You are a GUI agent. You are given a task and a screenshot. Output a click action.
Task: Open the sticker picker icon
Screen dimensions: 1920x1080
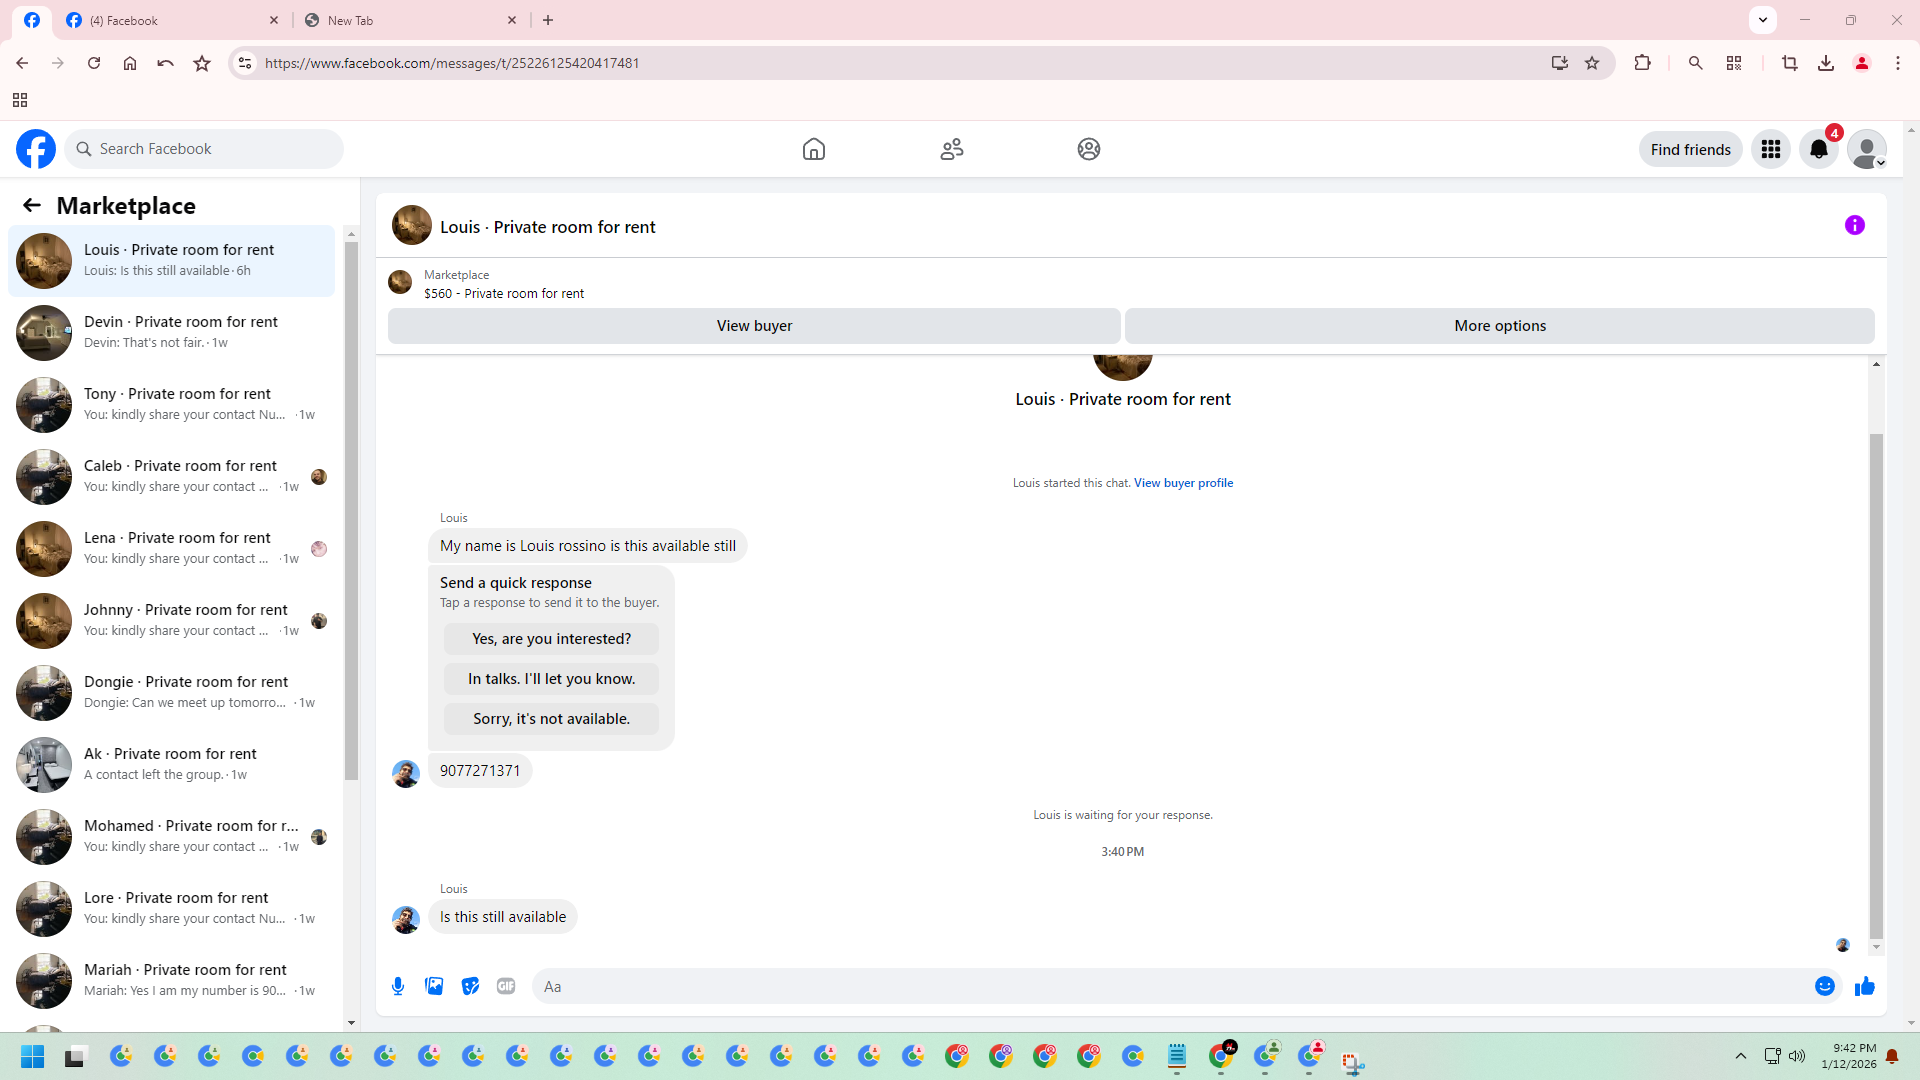(470, 986)
